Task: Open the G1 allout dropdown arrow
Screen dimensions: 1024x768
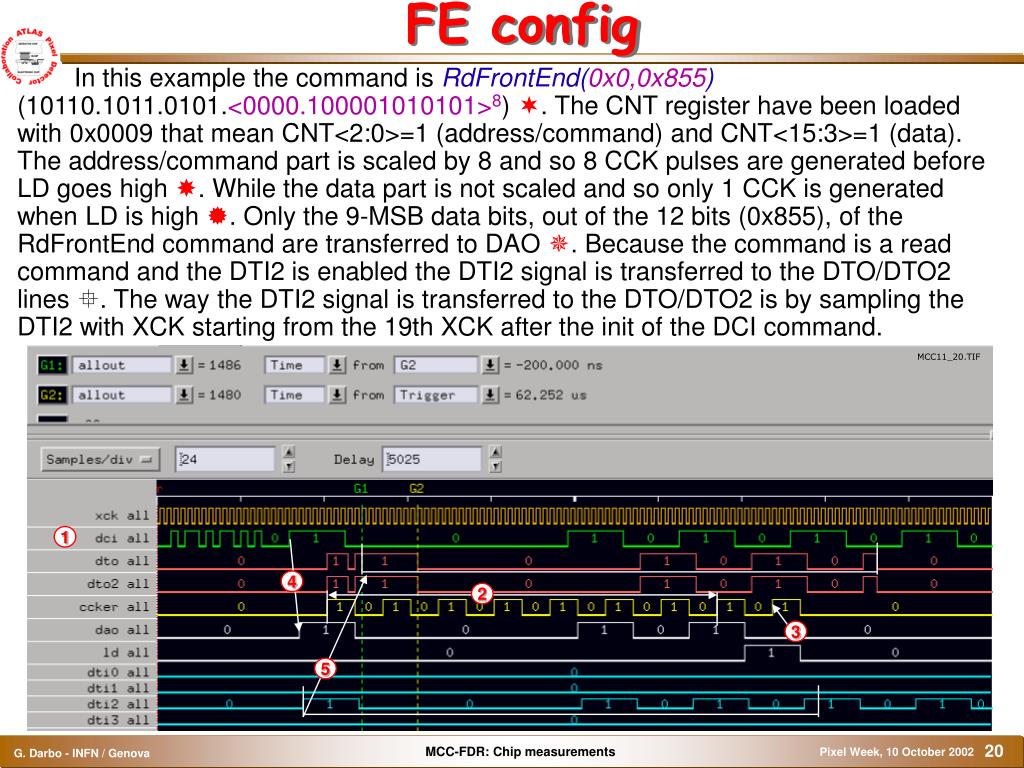Action: coord(184,365)
